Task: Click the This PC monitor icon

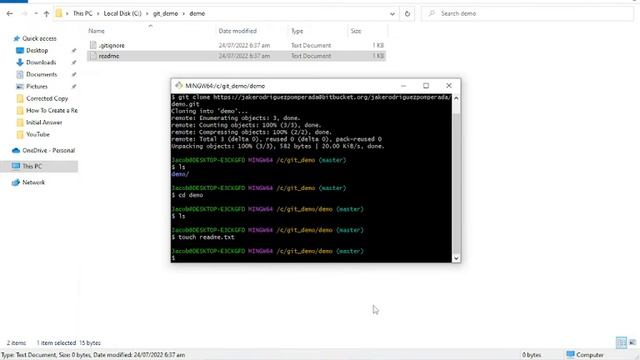Action: click(x=16, y=166)
